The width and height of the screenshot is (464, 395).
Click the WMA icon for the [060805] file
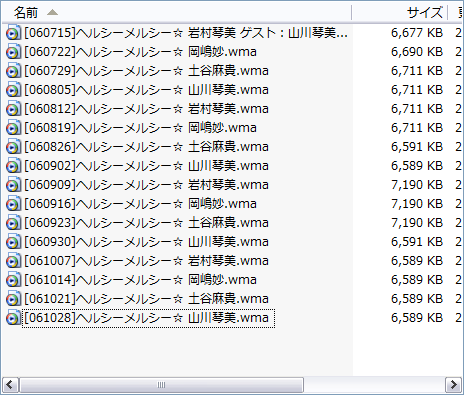(13, 90)
